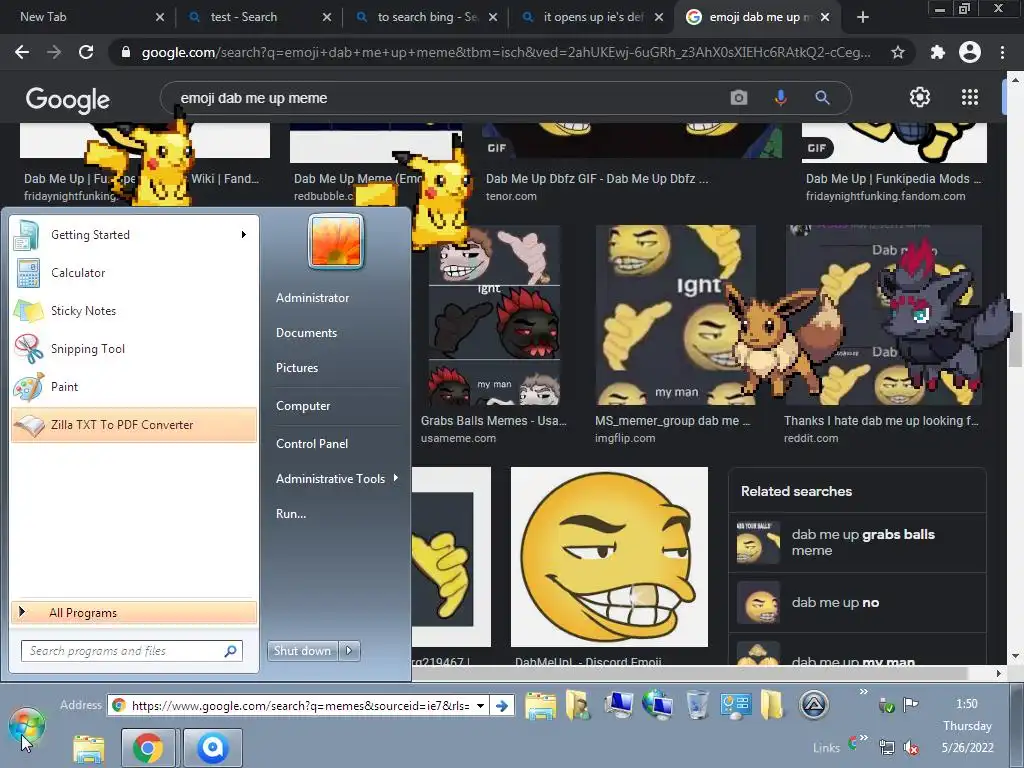This screenshot has height=768, width=1024.
Task: Click the Windows Start orb
Action: tap(27, 727)
